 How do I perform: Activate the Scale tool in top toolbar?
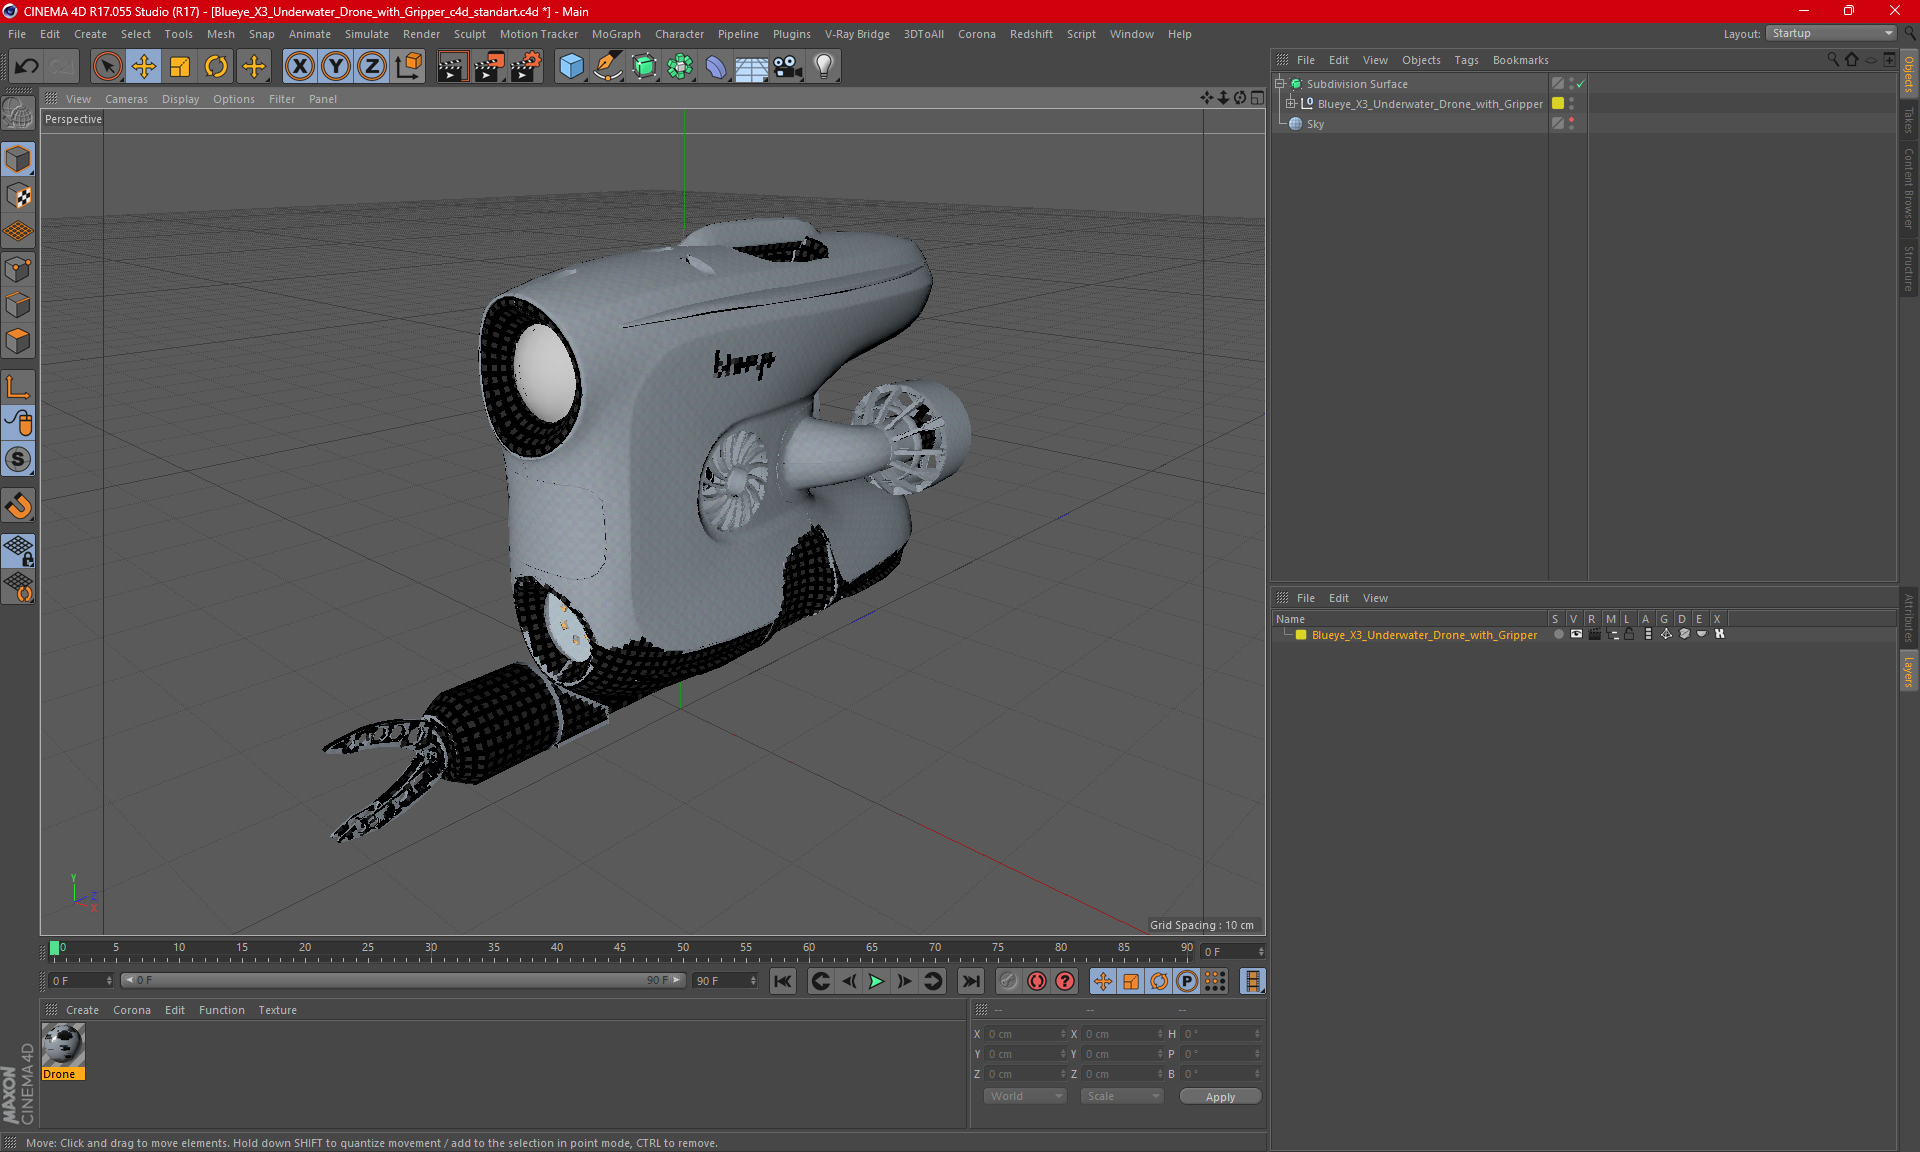click(180, 67)
